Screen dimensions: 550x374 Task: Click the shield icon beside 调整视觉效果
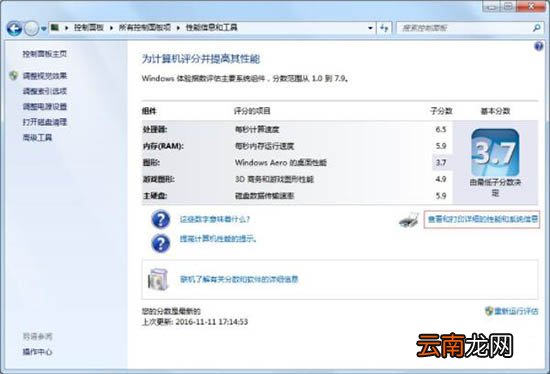[x=14, y=76]
